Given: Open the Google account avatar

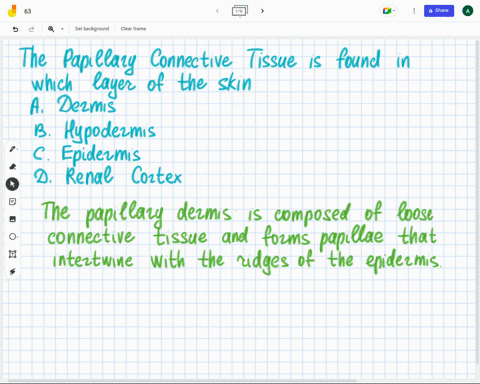Looking at the screenshot, I should click(x=468, y=11).
